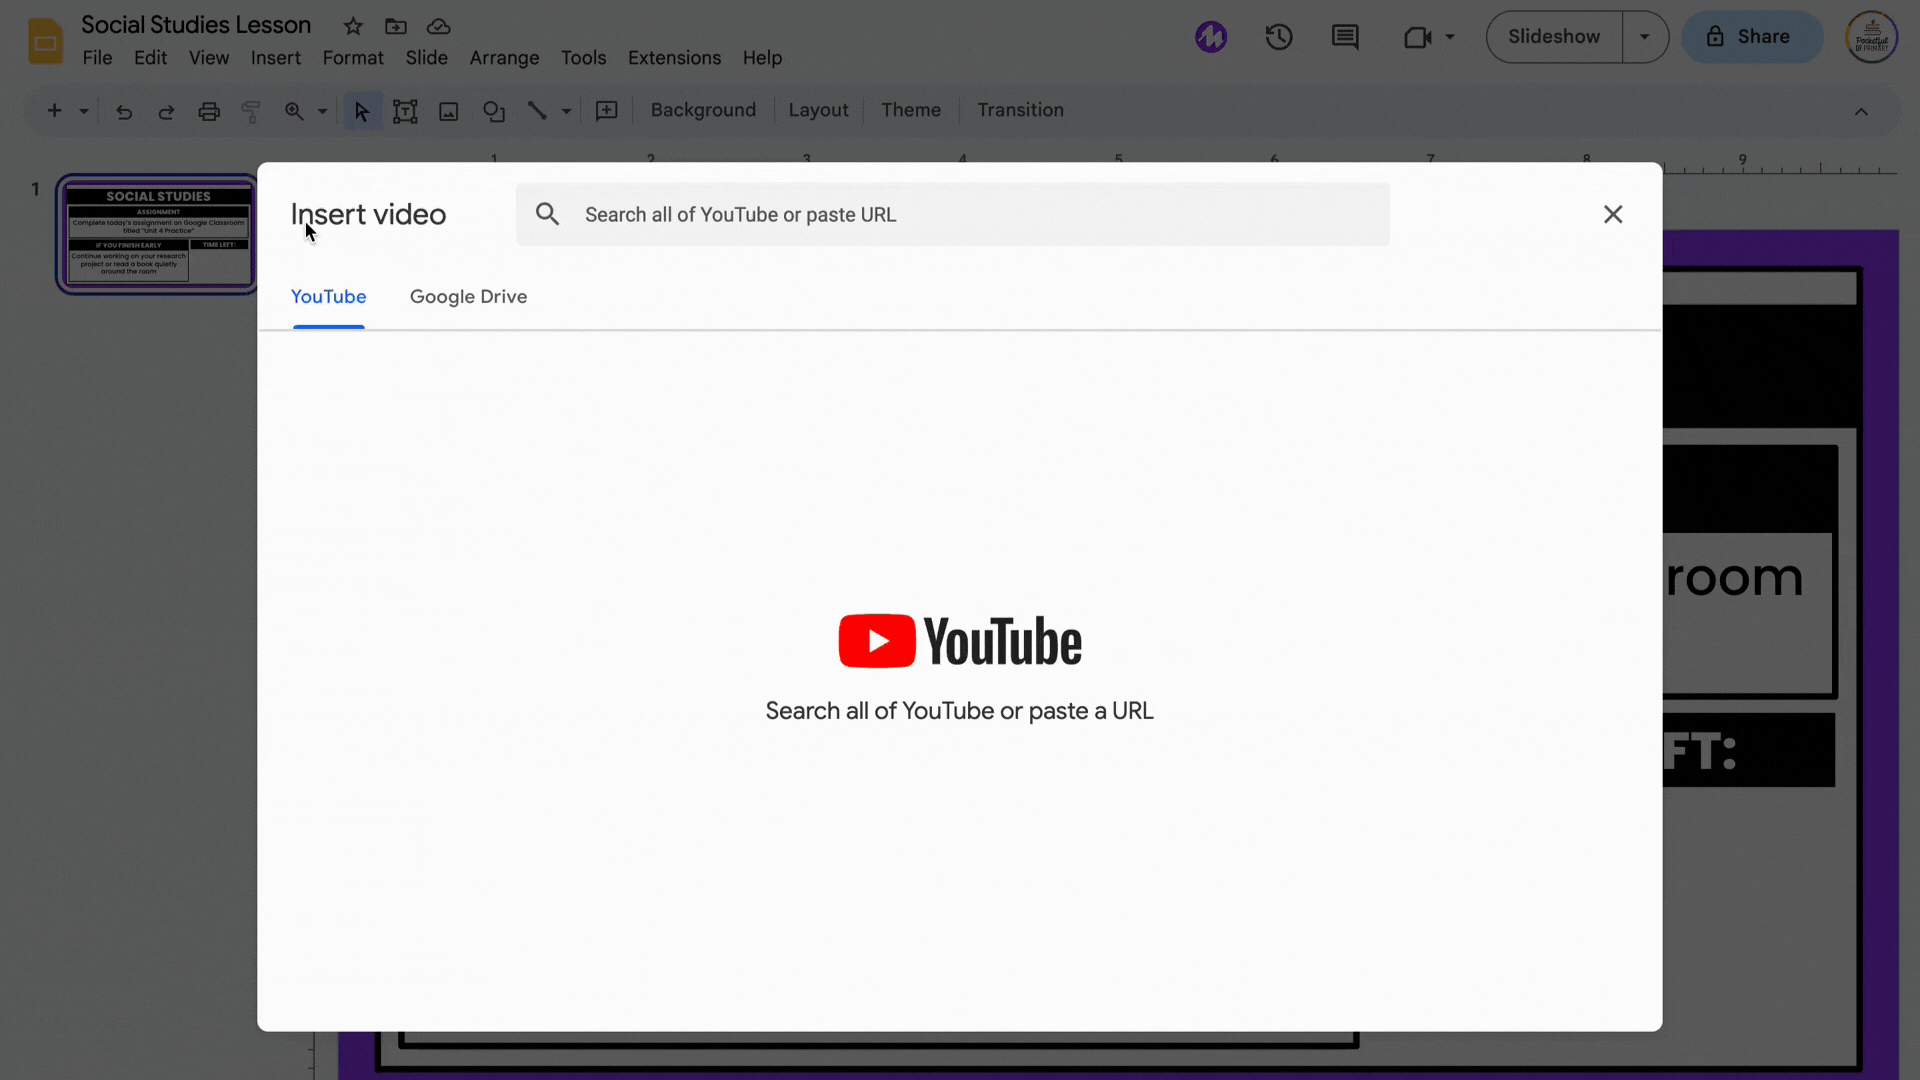This screenshot has height=1080, width=1920.
Task: Expand the line type dropdown arrow
Action: click(x=566, y=111)
